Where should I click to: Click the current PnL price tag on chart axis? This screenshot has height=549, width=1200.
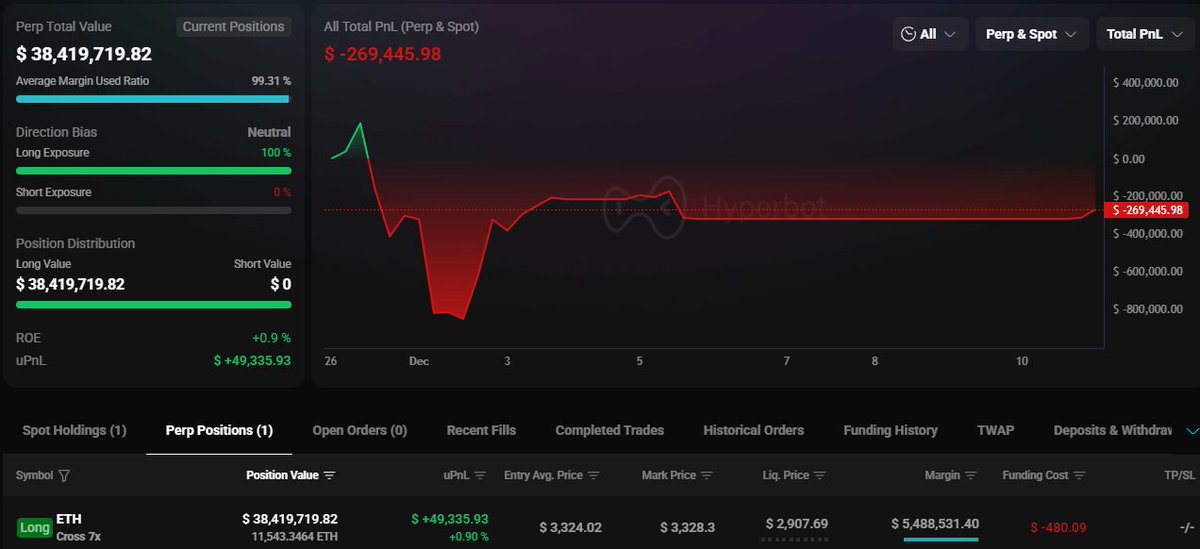(x=1149, y=210)
